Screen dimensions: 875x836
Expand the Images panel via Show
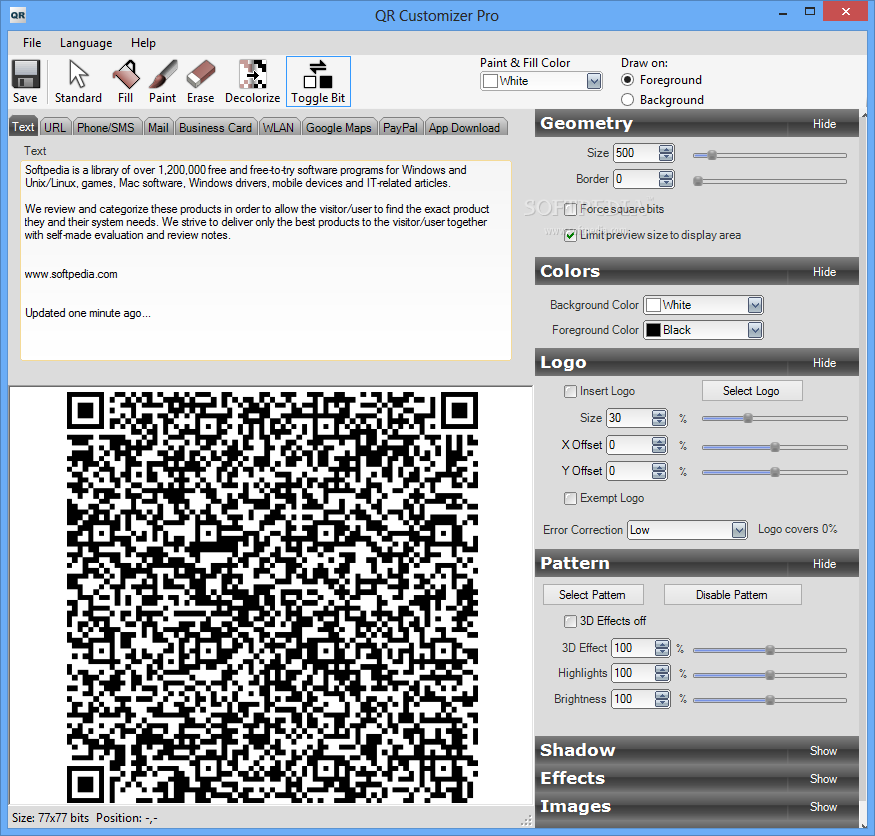[824, 807]
